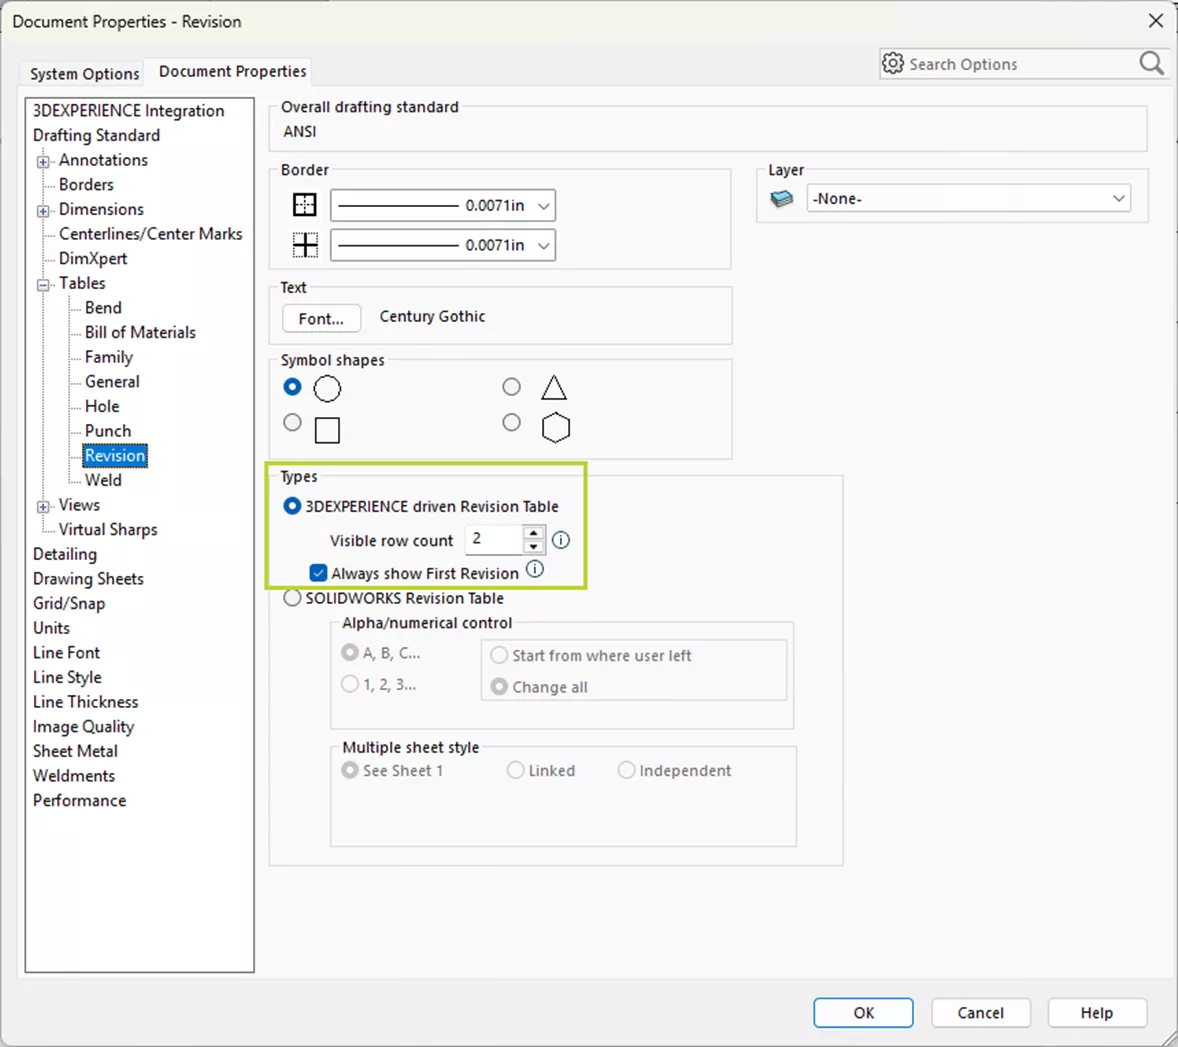Screen dimensions: 1178x1047
Task: Select Bill of Materials in the tree
Action: pyautogui.click(x=140, y=332)
